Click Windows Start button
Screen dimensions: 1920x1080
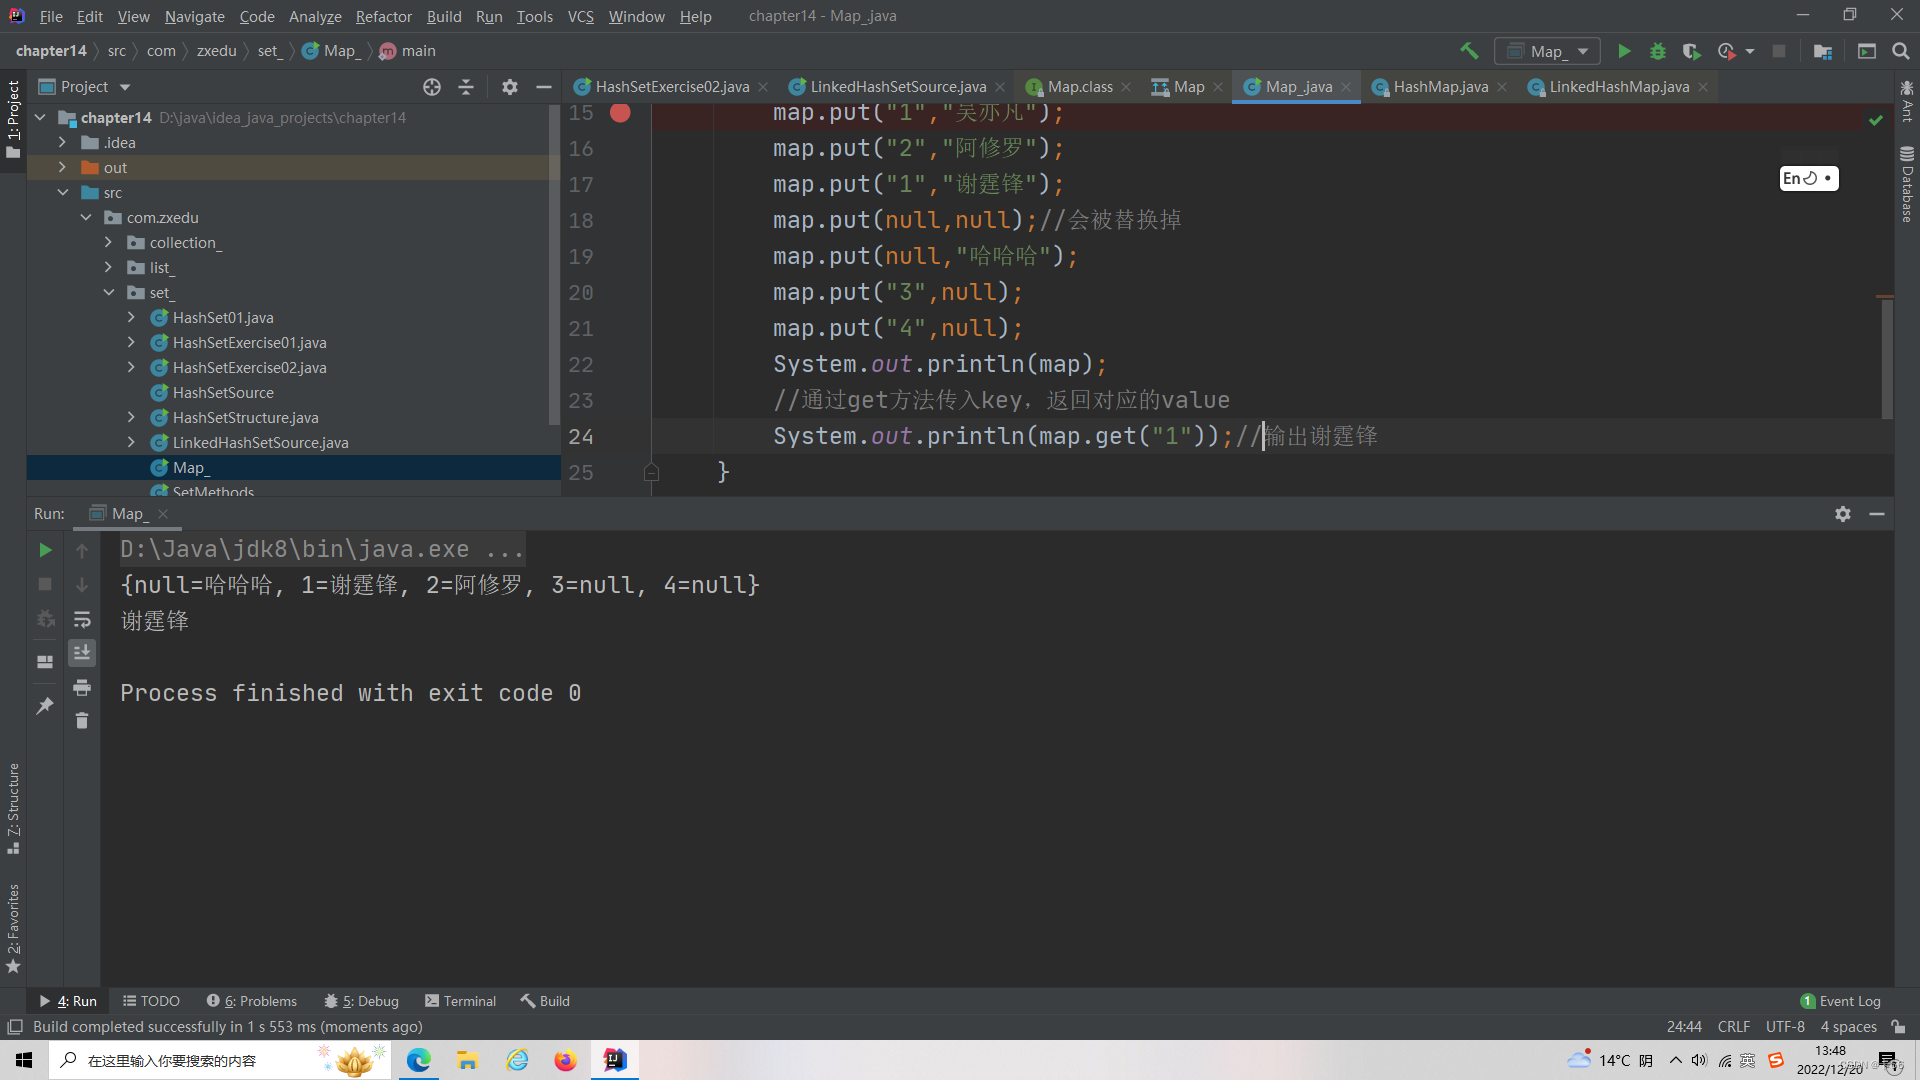coord(24,1060)
